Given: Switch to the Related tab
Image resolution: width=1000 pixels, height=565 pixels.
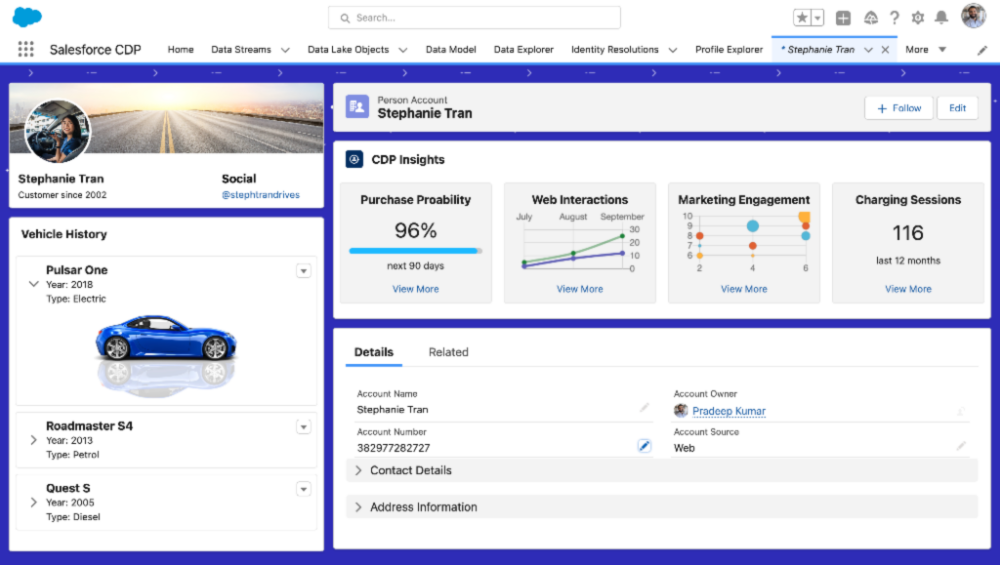Looking at the screenshot, I should click(x=448, y=352).
